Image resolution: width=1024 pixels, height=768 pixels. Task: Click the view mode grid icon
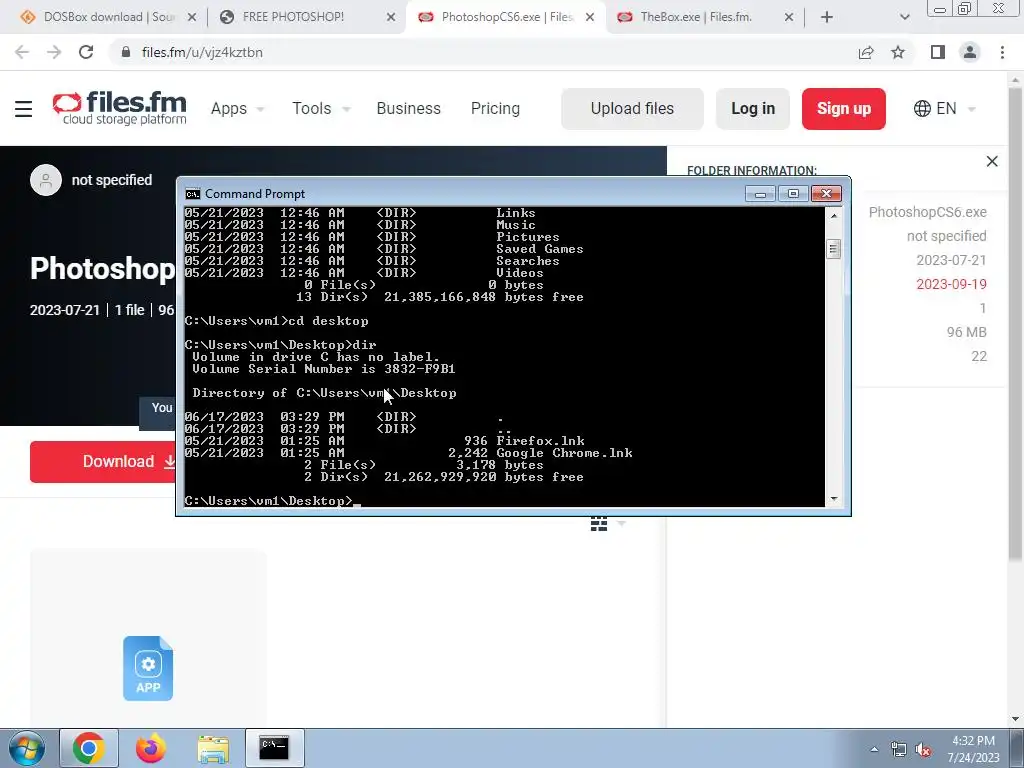[x=599, y=524]
